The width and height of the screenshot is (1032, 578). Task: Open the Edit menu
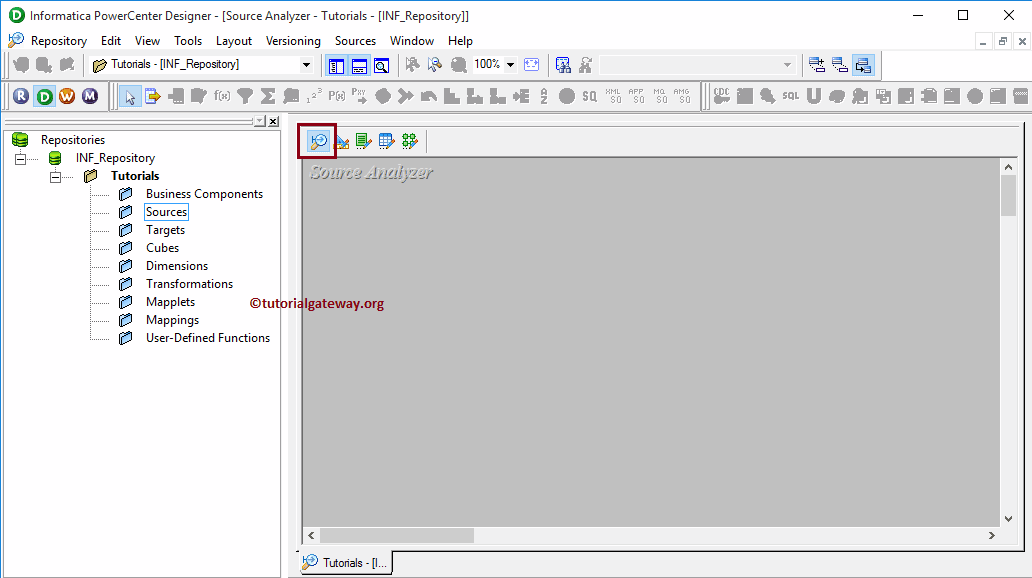click(x=111, y=41)
